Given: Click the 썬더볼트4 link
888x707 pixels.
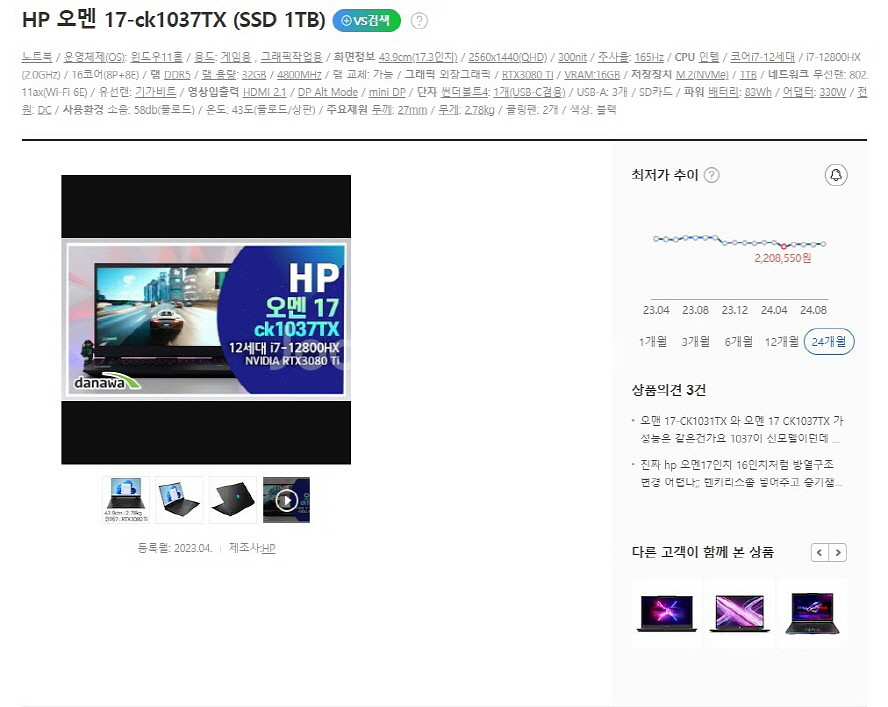Looking at the screenshot, I should (x=463, y=92).
